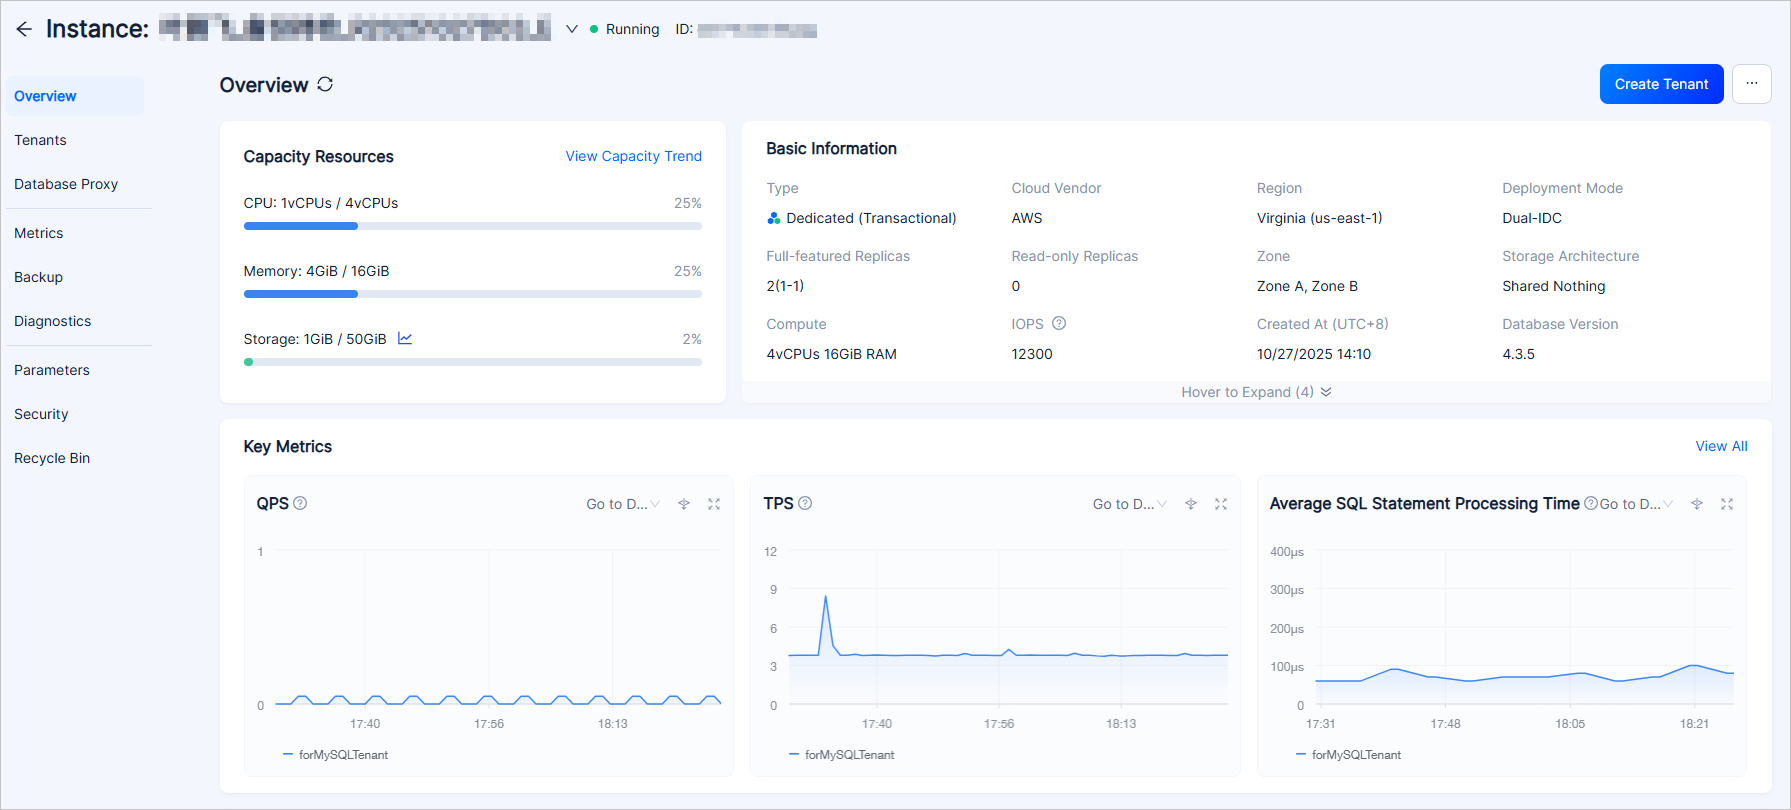Click the QPS help question icon
The width and height of the screenshot is (1791, 810).
pyautogui.click(x=300, y=503)
